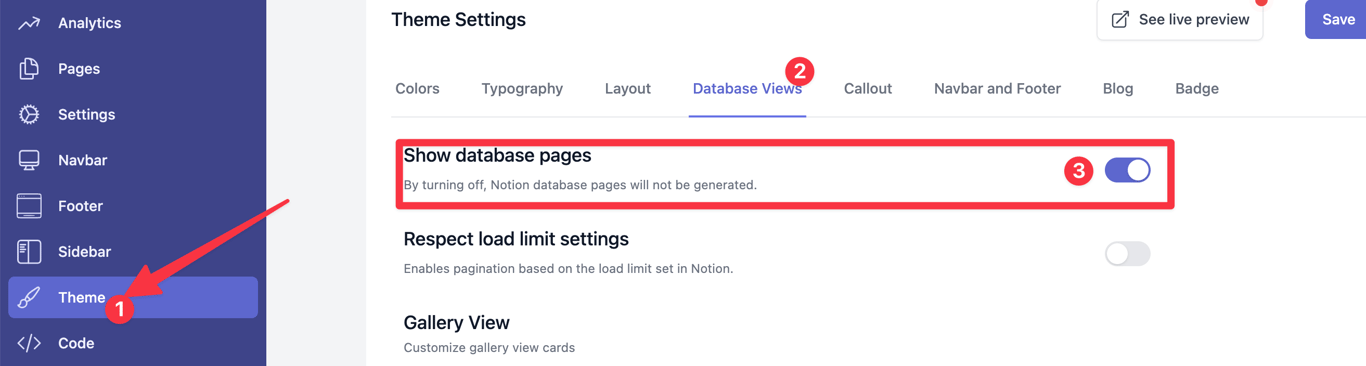Switch to the Blog tab
The width and height of the screenshot is (1366, 366).
point(1118,89)
